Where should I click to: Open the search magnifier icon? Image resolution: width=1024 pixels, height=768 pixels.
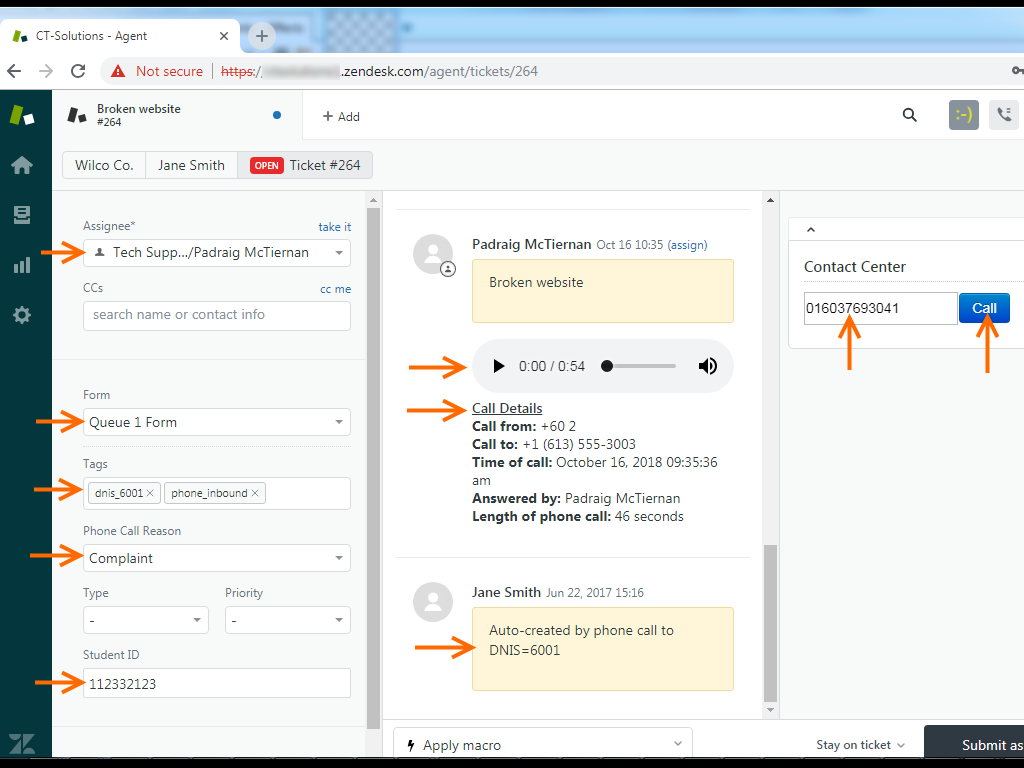pos(910,116)
